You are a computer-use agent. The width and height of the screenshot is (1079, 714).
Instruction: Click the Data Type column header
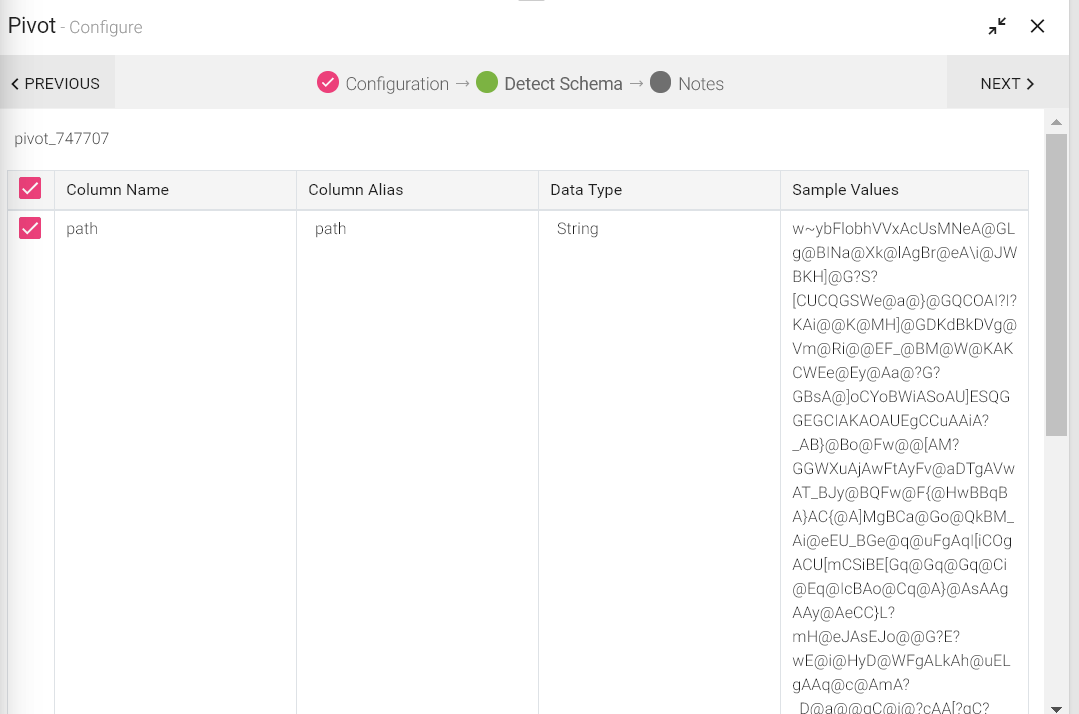[586, 190]
